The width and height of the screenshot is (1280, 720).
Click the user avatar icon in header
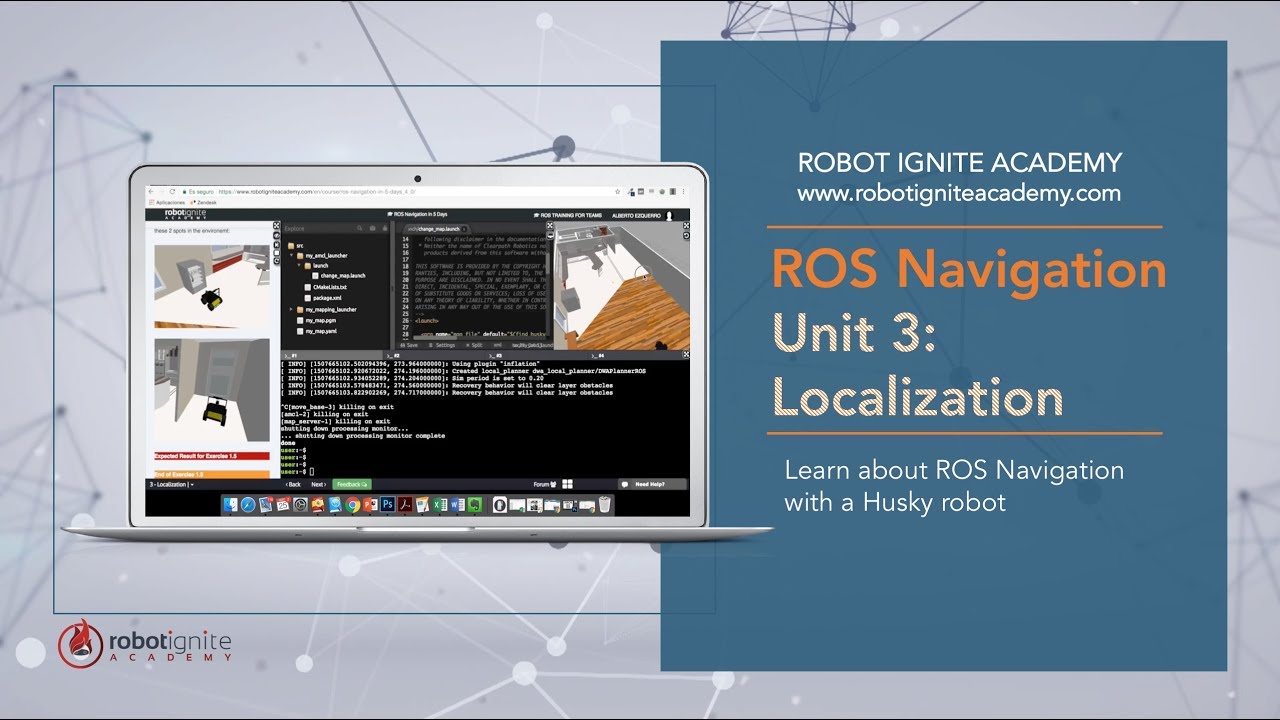click(669, 215)
